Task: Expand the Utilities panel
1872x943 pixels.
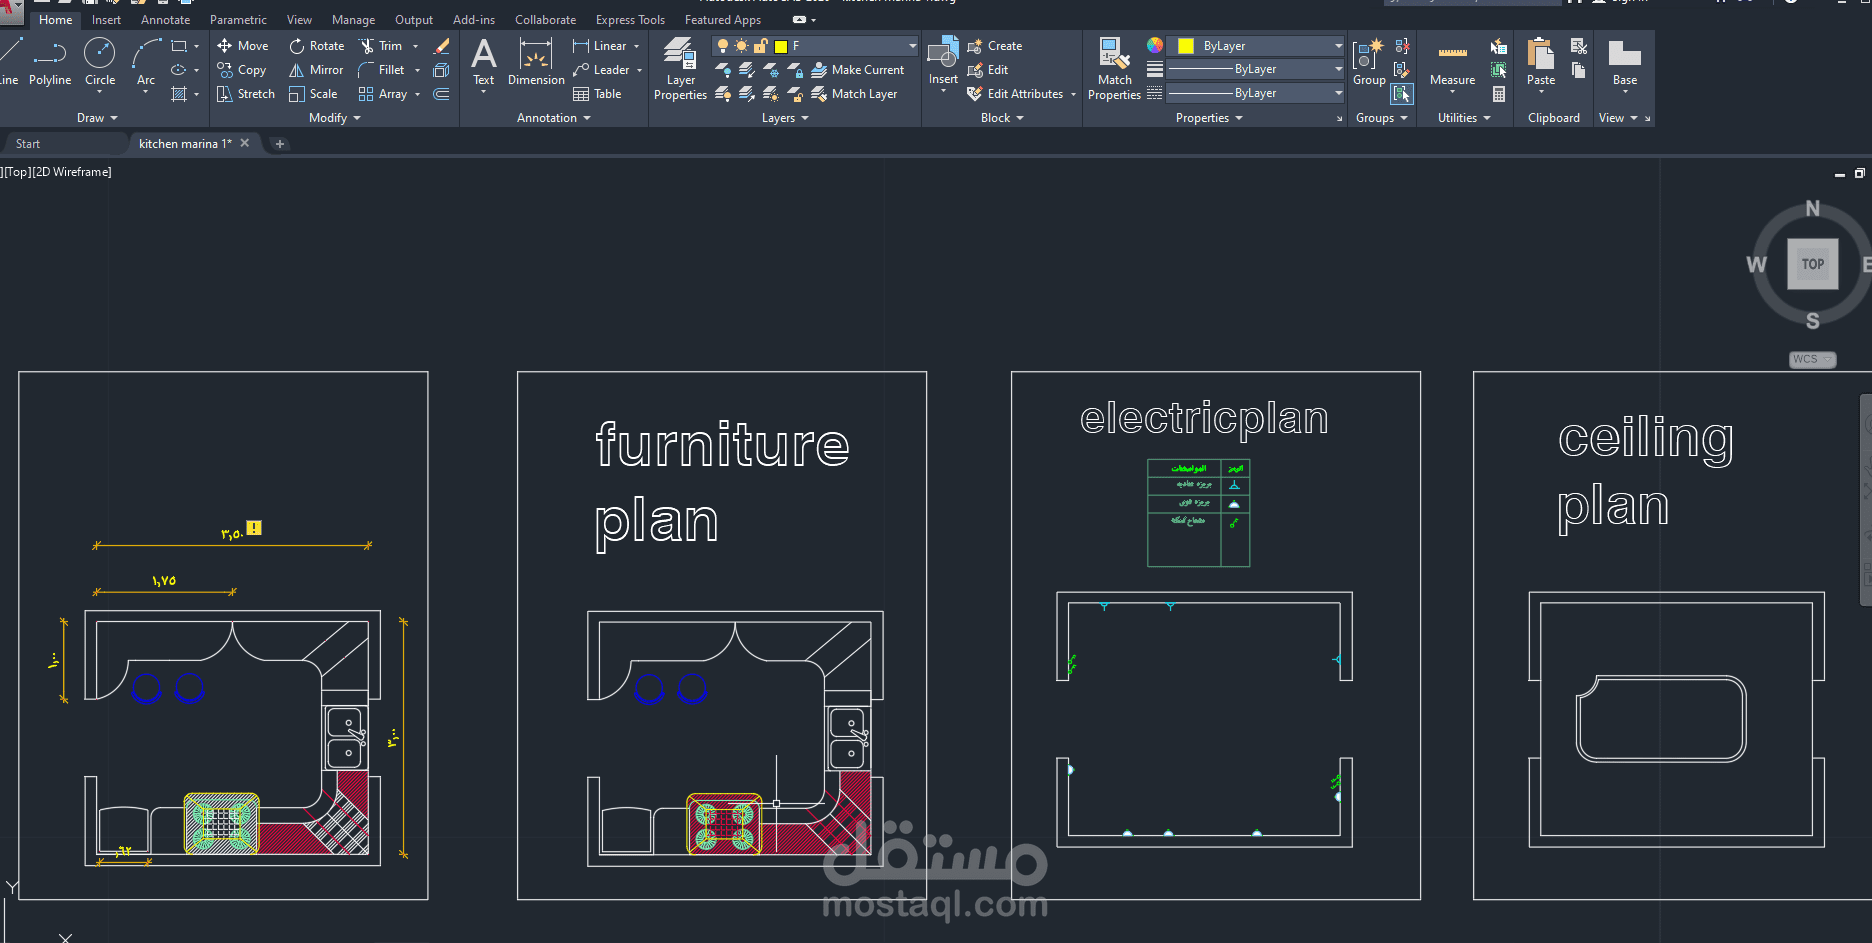Action: (x=1464, y=118)
